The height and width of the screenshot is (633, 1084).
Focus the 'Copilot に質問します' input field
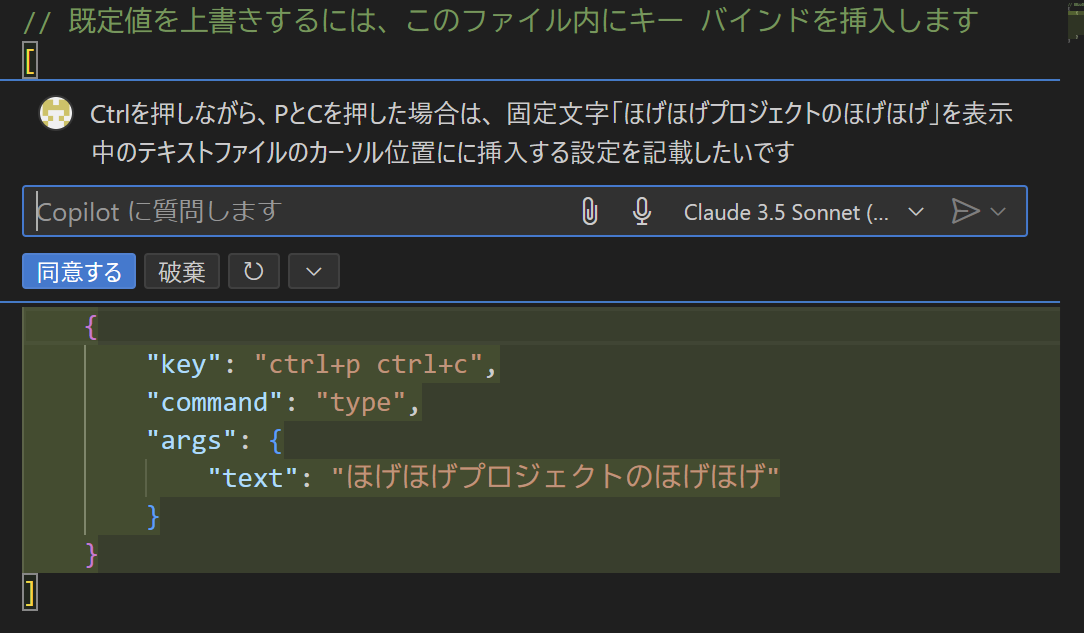(297, 211)
